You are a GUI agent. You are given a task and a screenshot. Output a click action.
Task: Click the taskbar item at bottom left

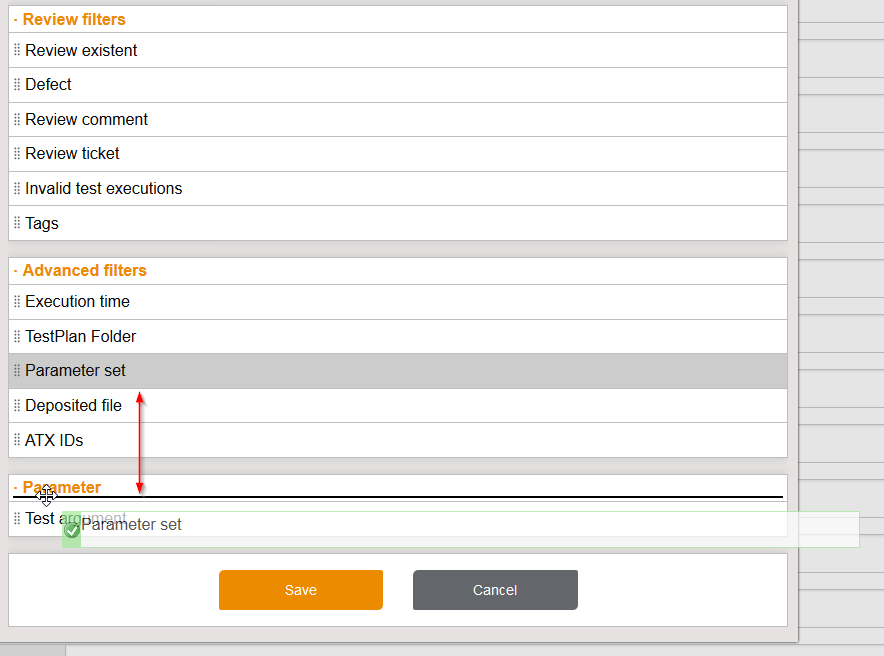pos(30,648)
